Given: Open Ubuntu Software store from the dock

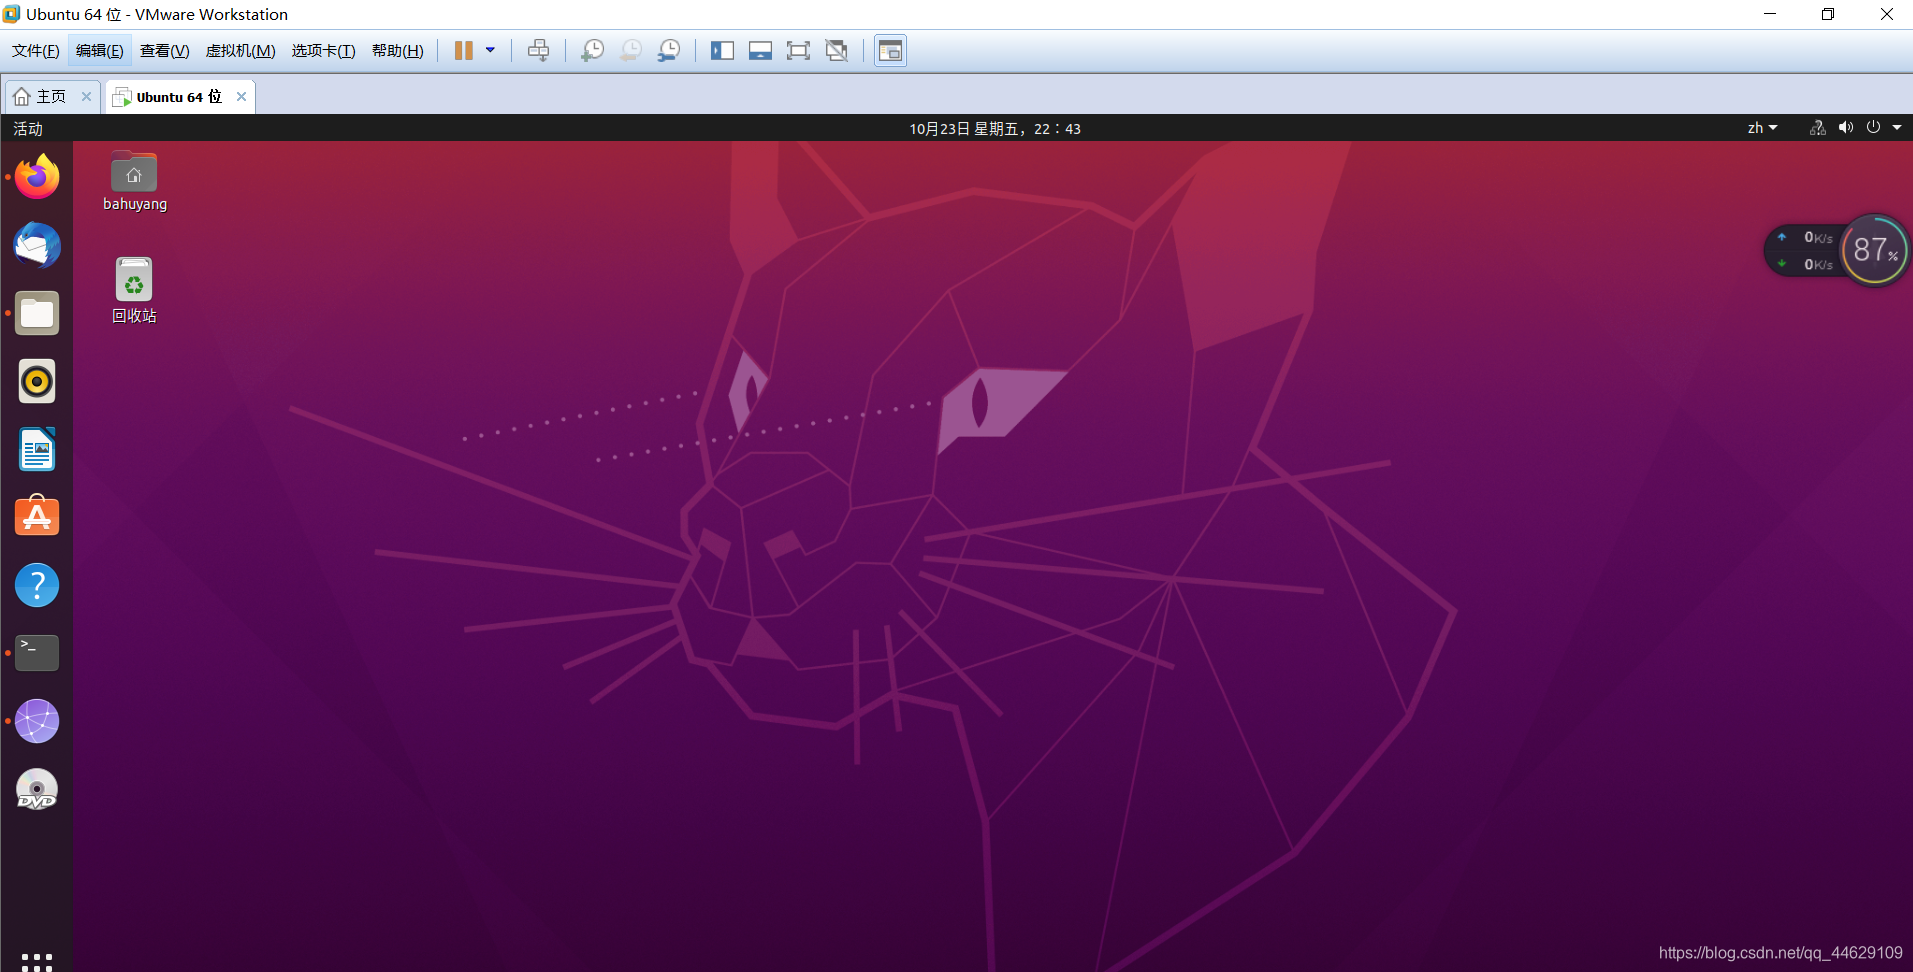Looking at the screenshot, I should pos(37,517).
